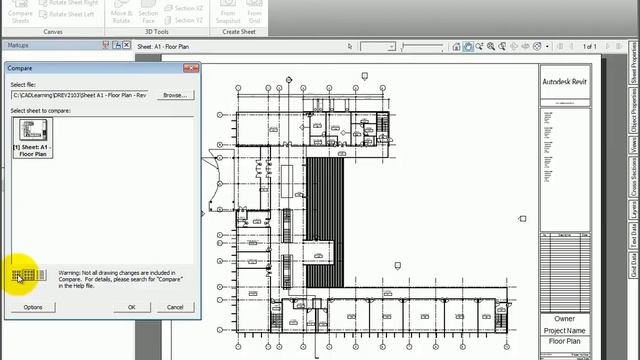640x360 pixels.
Task: Select the Pan hand tool
Action: pos(468,47)
